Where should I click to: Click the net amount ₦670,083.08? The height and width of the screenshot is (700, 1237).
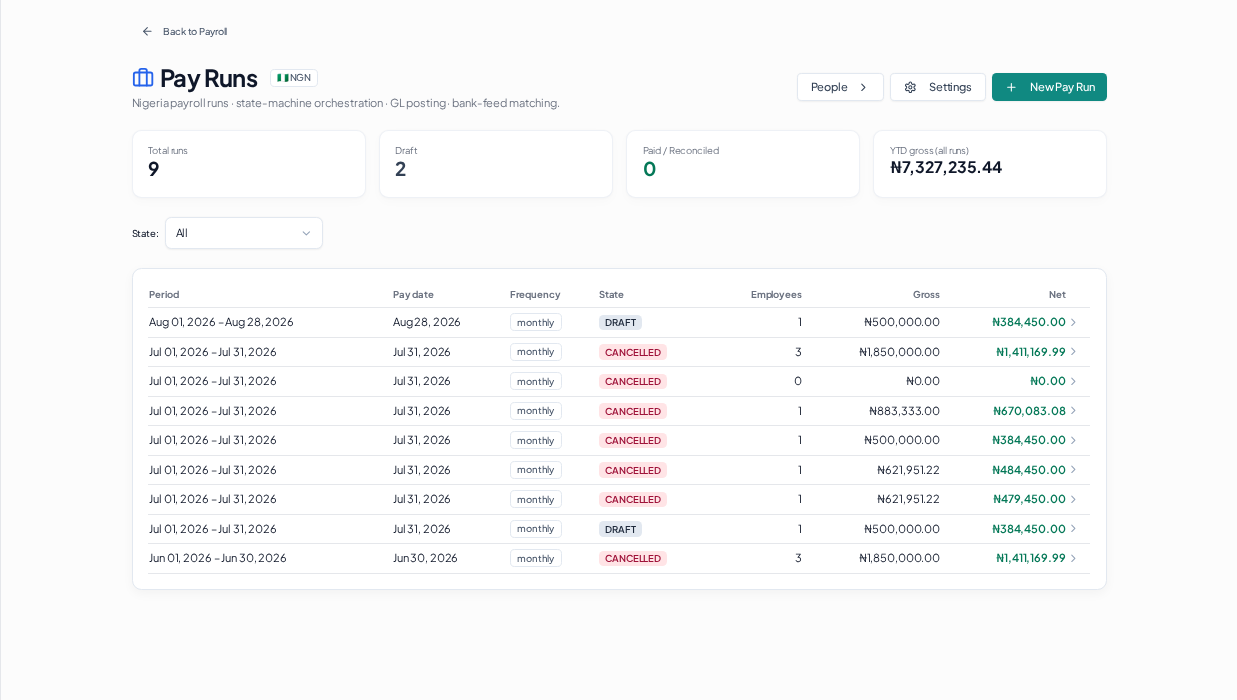[x=1029, y=411]
